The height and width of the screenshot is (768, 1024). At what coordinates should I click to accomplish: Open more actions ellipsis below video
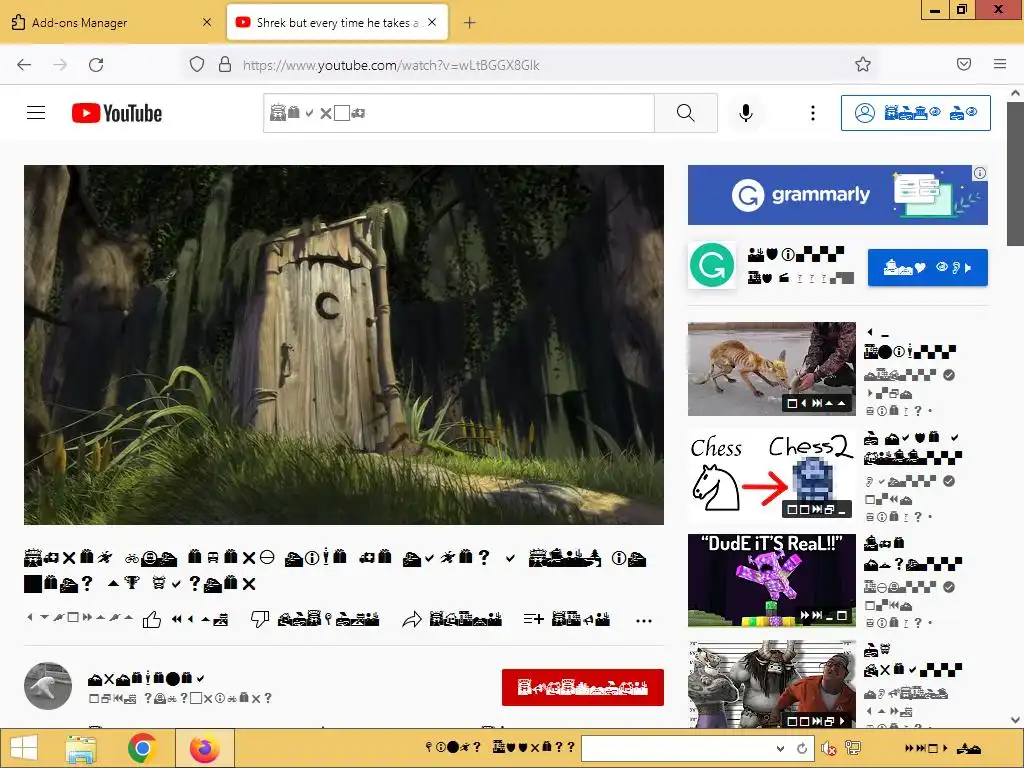click(644, 620)
